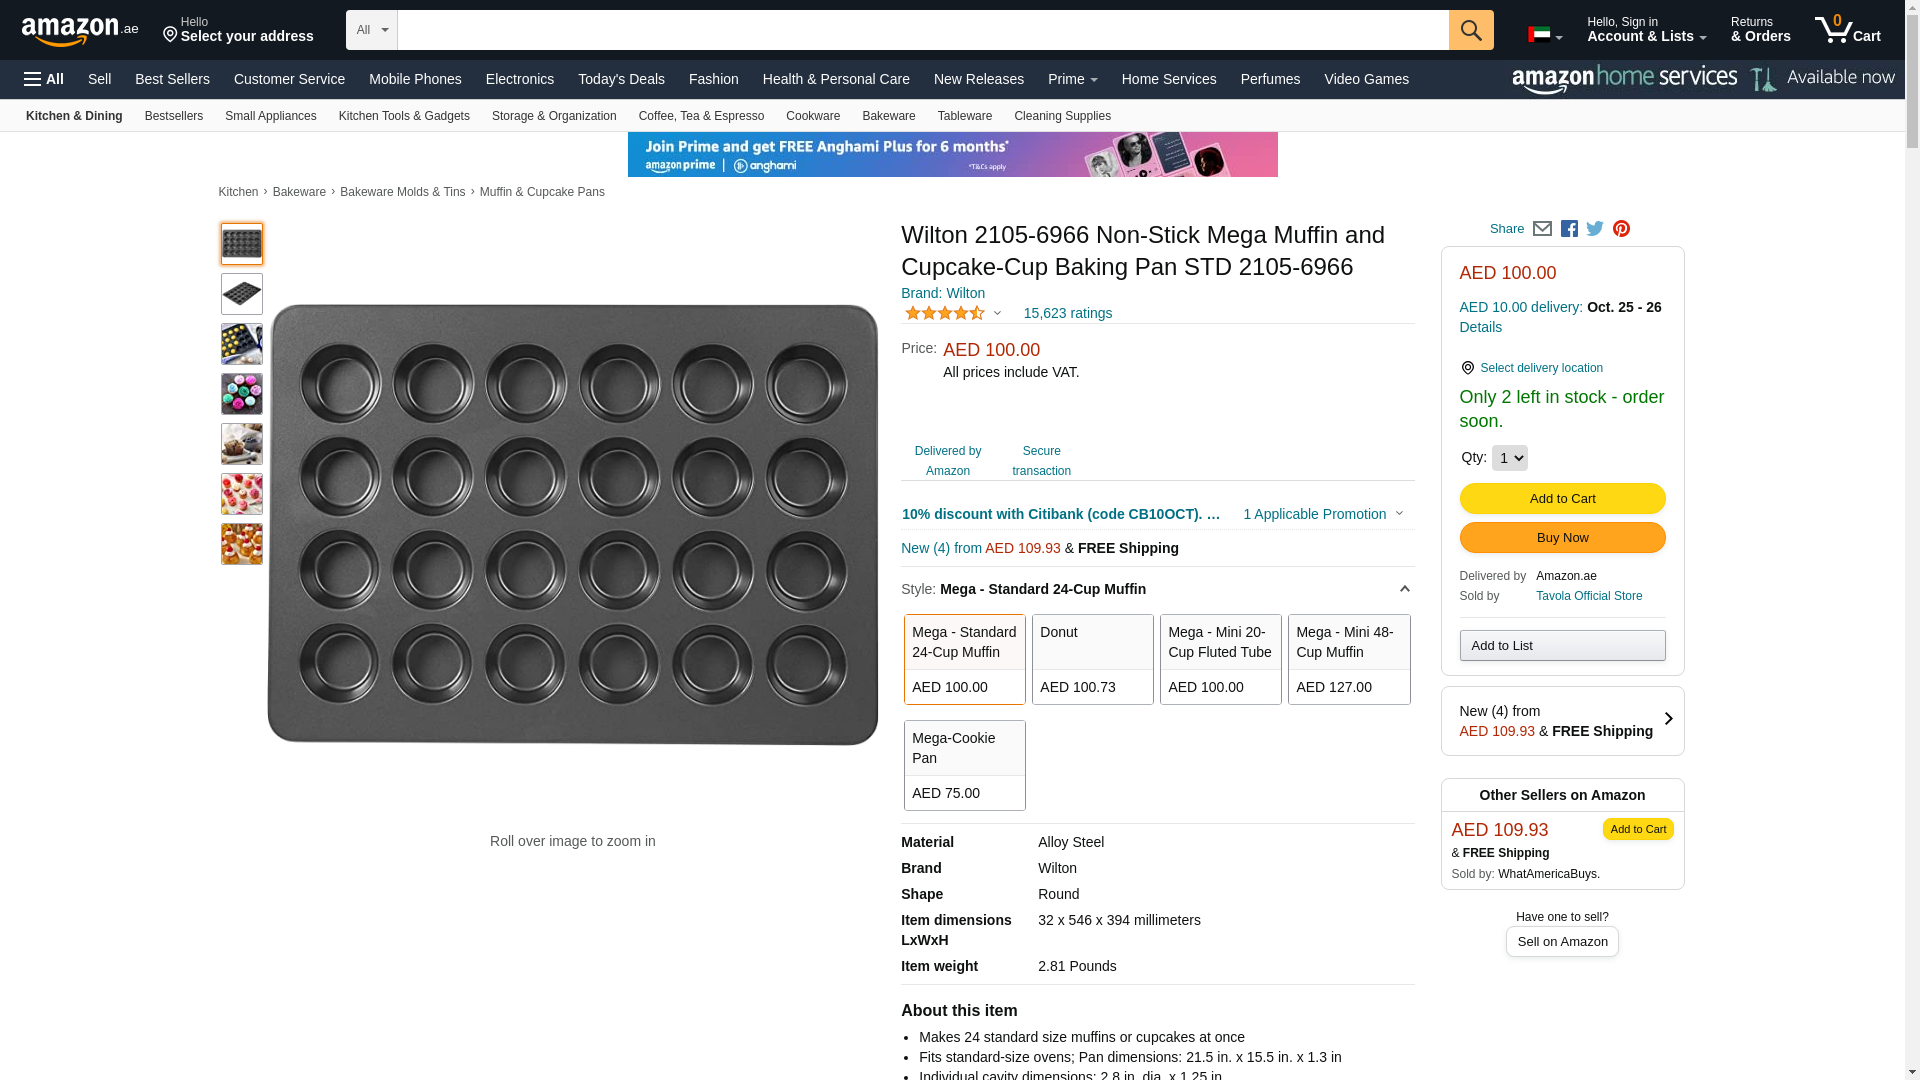Share product on Twitter icon

pyautogui.click(x=1595, y=229)
